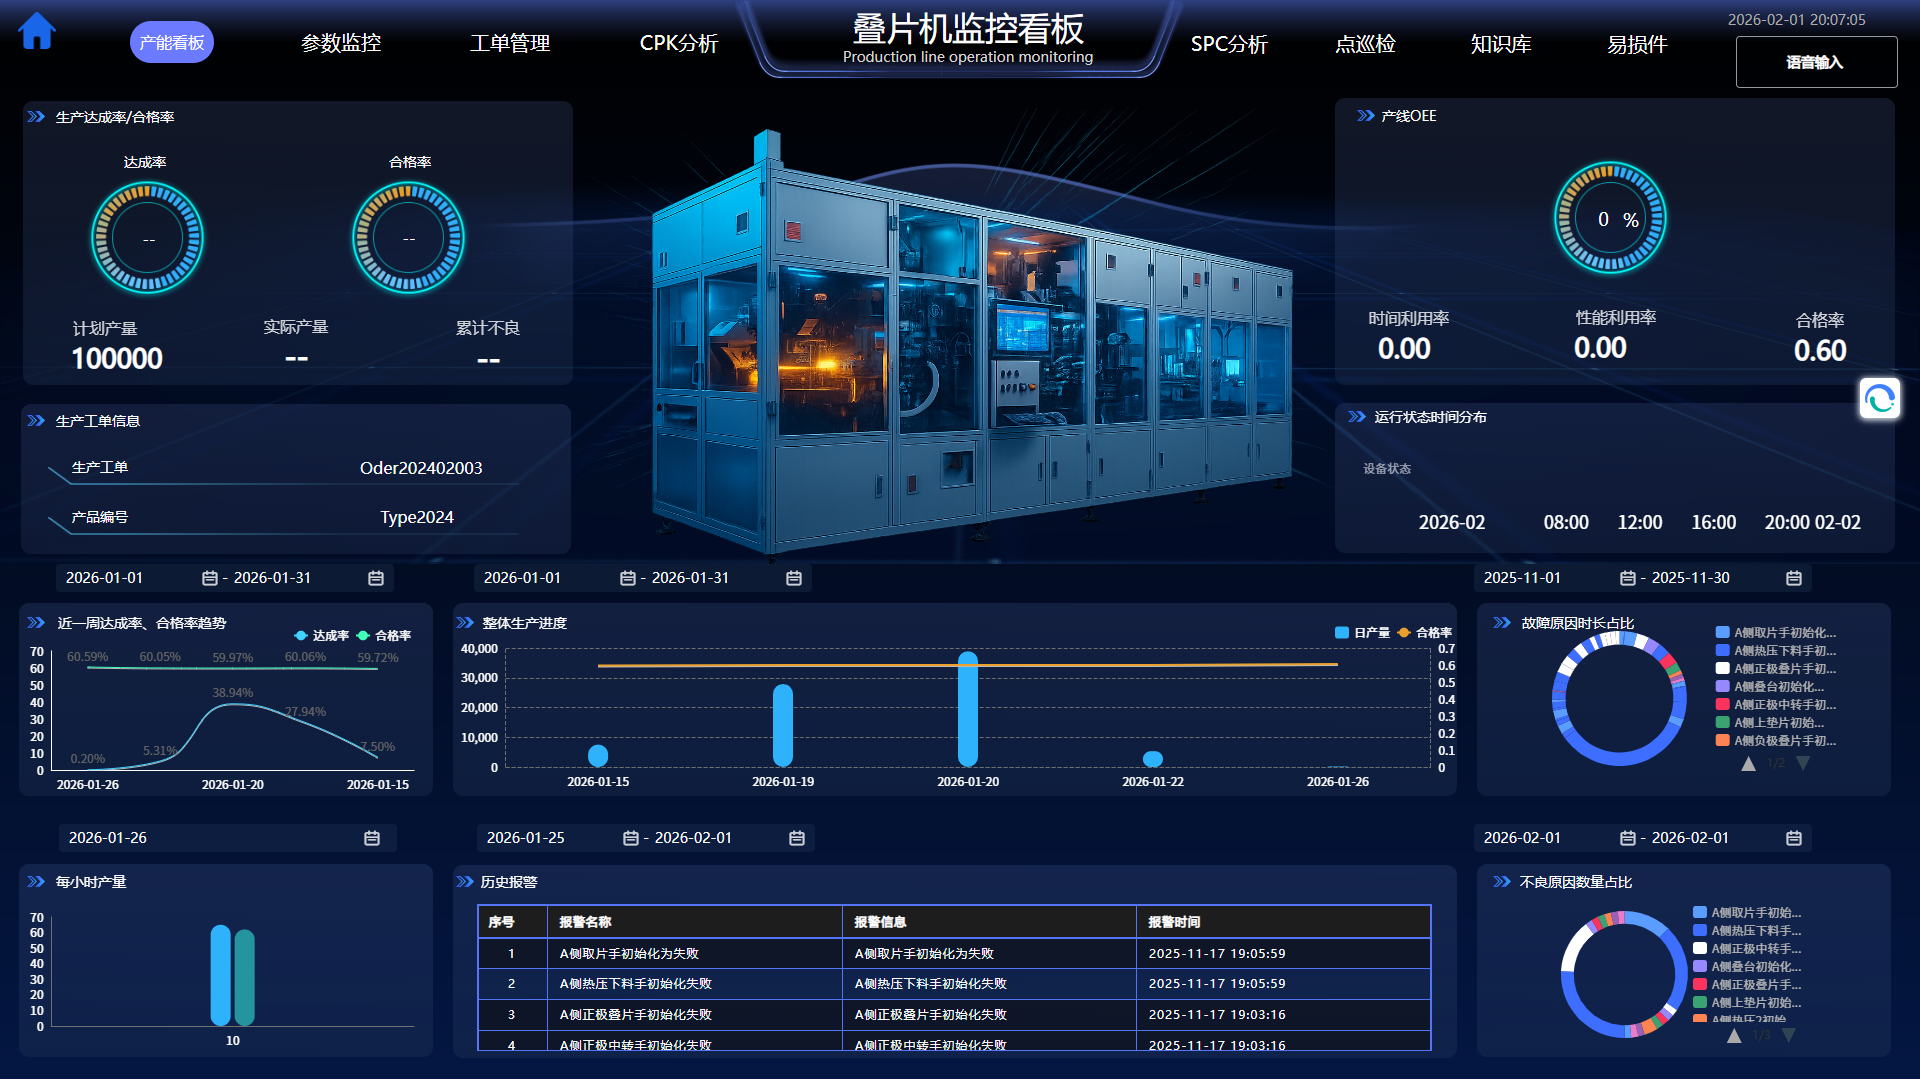Click the 达成率 gauge
This screenshot has width=1920, height=1079.
tap(147, 238)
